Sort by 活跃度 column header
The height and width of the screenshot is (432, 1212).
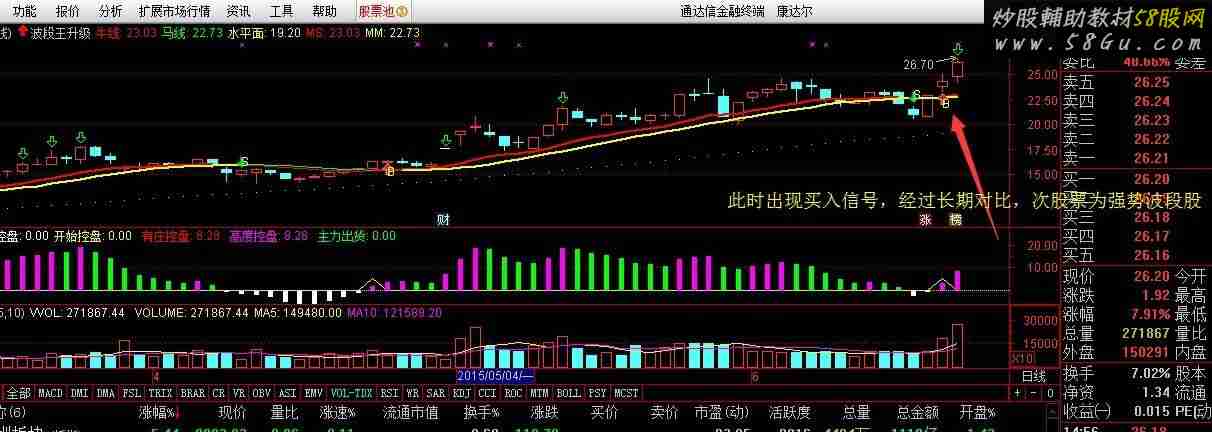[x=789, y=411]
